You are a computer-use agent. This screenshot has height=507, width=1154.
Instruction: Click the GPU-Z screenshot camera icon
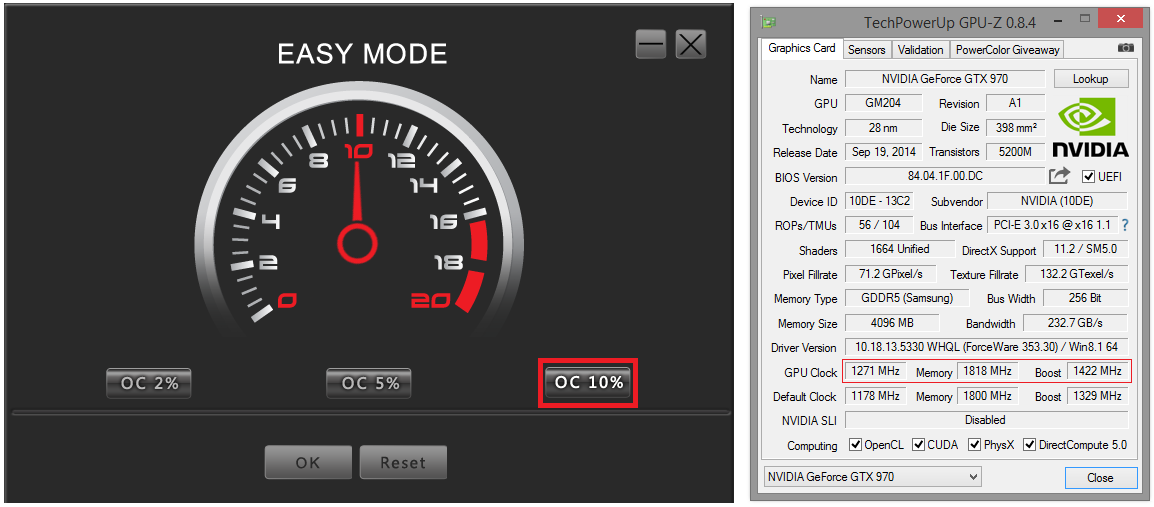coord(1125,48)
